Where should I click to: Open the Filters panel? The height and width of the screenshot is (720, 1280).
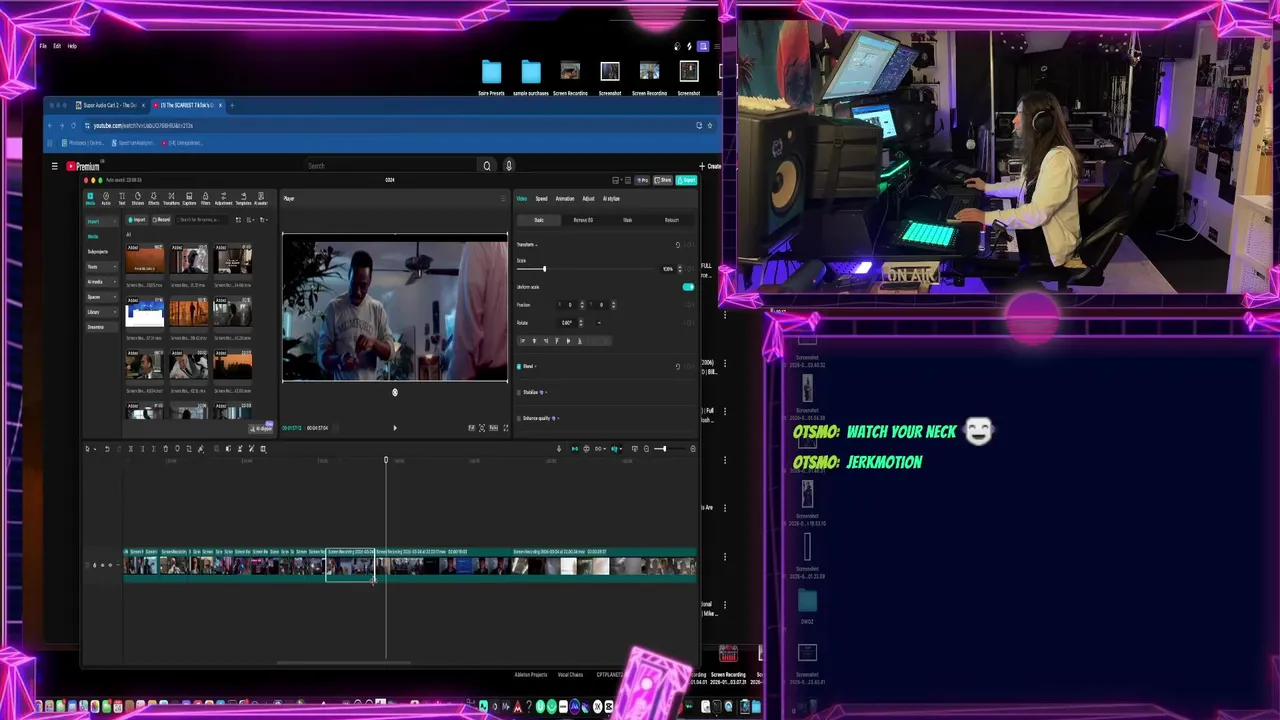(205, 199)
